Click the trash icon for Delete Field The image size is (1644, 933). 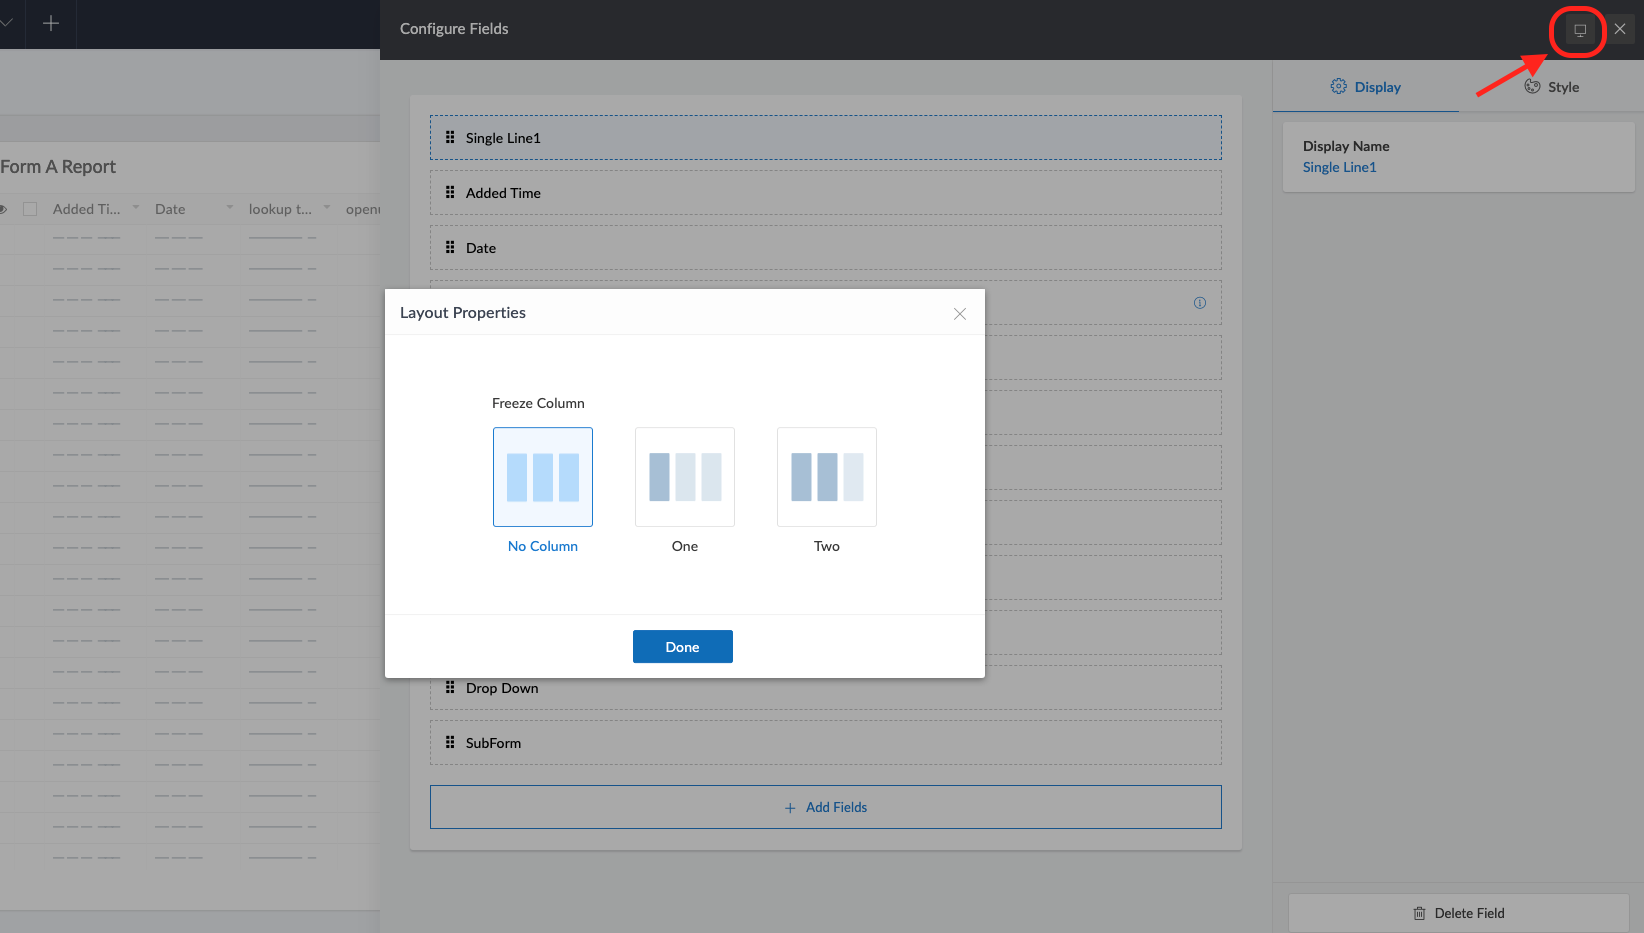[1419, 913]
